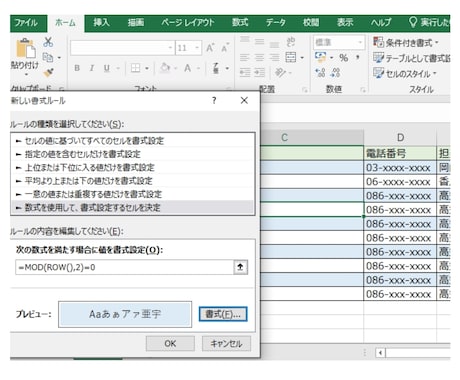Expand the Paste options arrow
460x380 pixels.
(26, 74)
